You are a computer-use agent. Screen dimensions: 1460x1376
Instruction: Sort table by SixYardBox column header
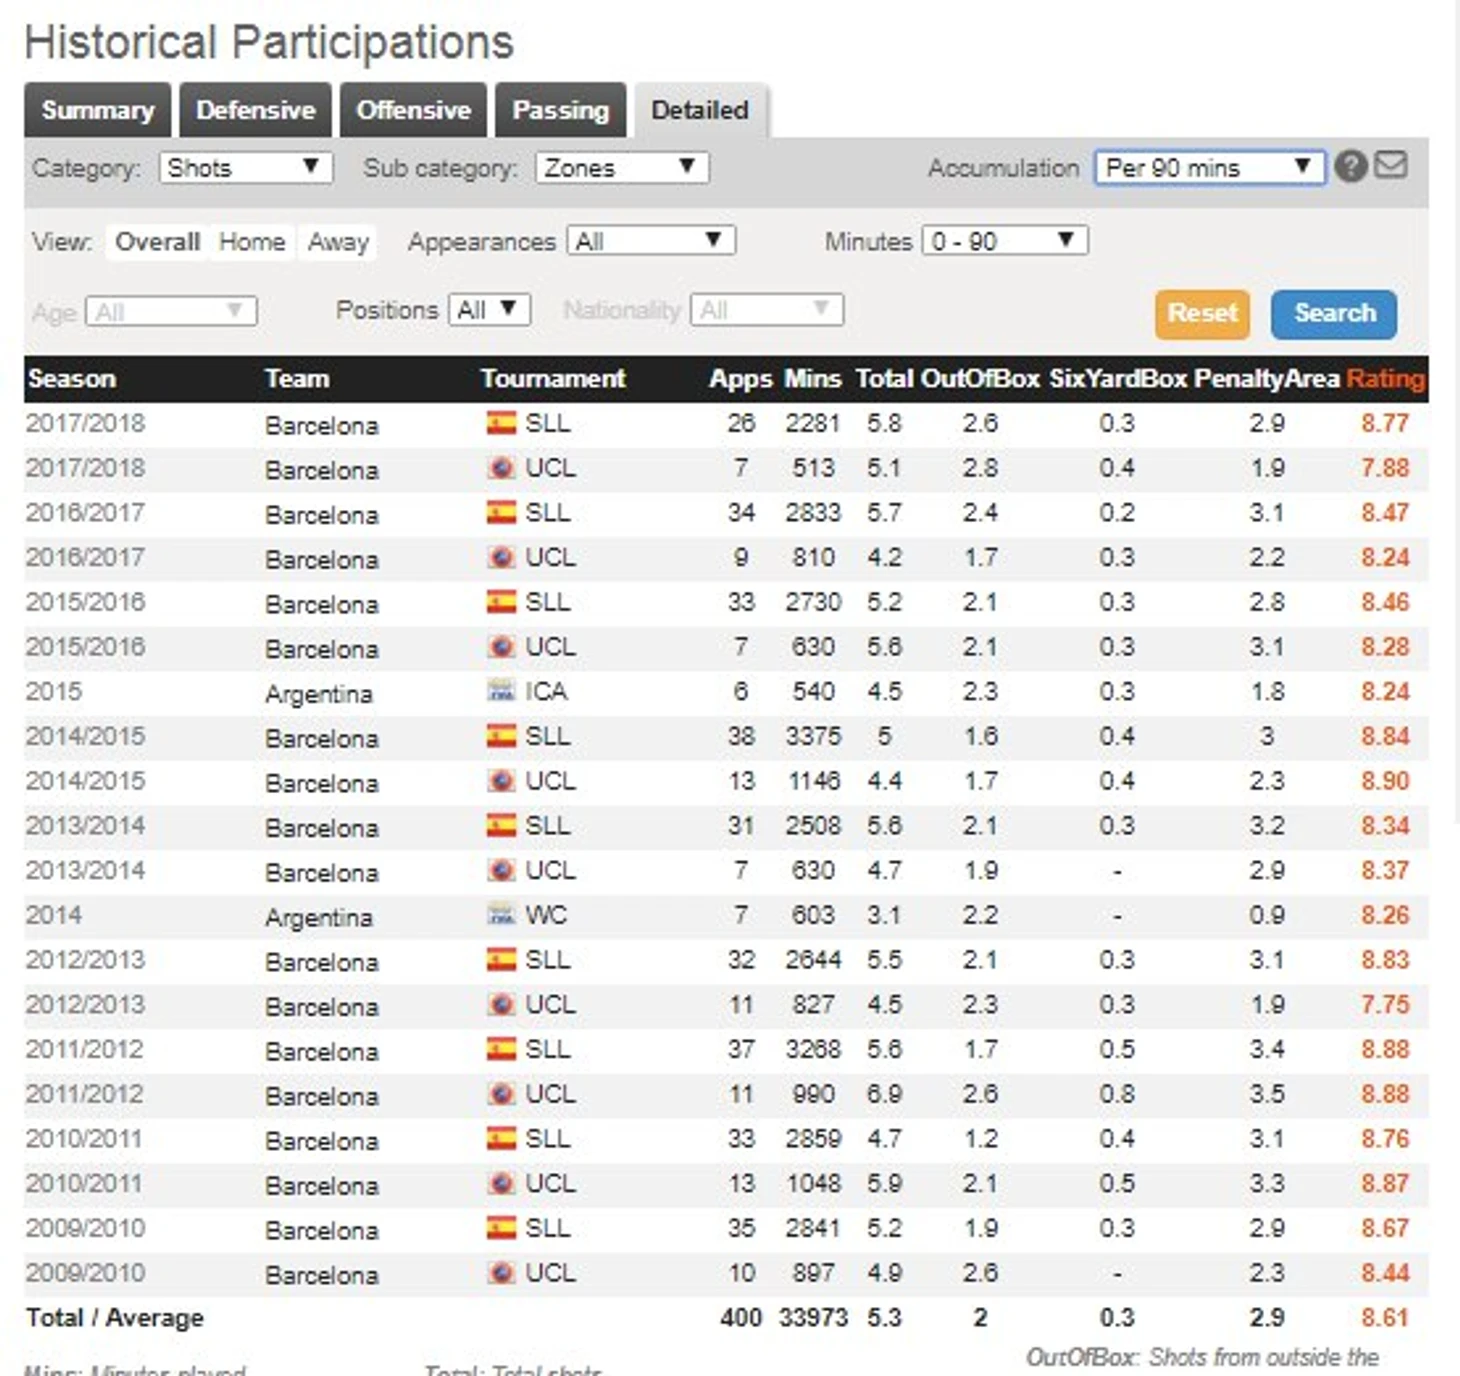coord(1117,379)
